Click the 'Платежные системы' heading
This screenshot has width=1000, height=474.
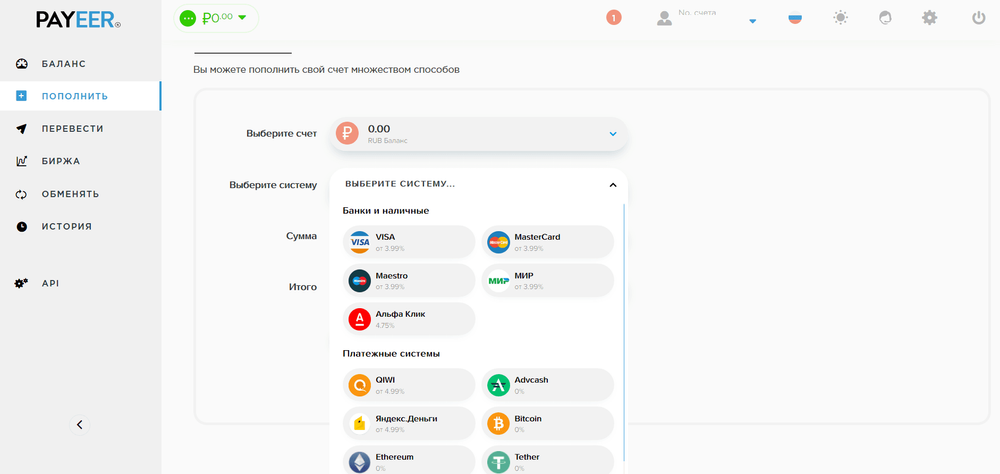pyautogui.click(x=391, y=353)
